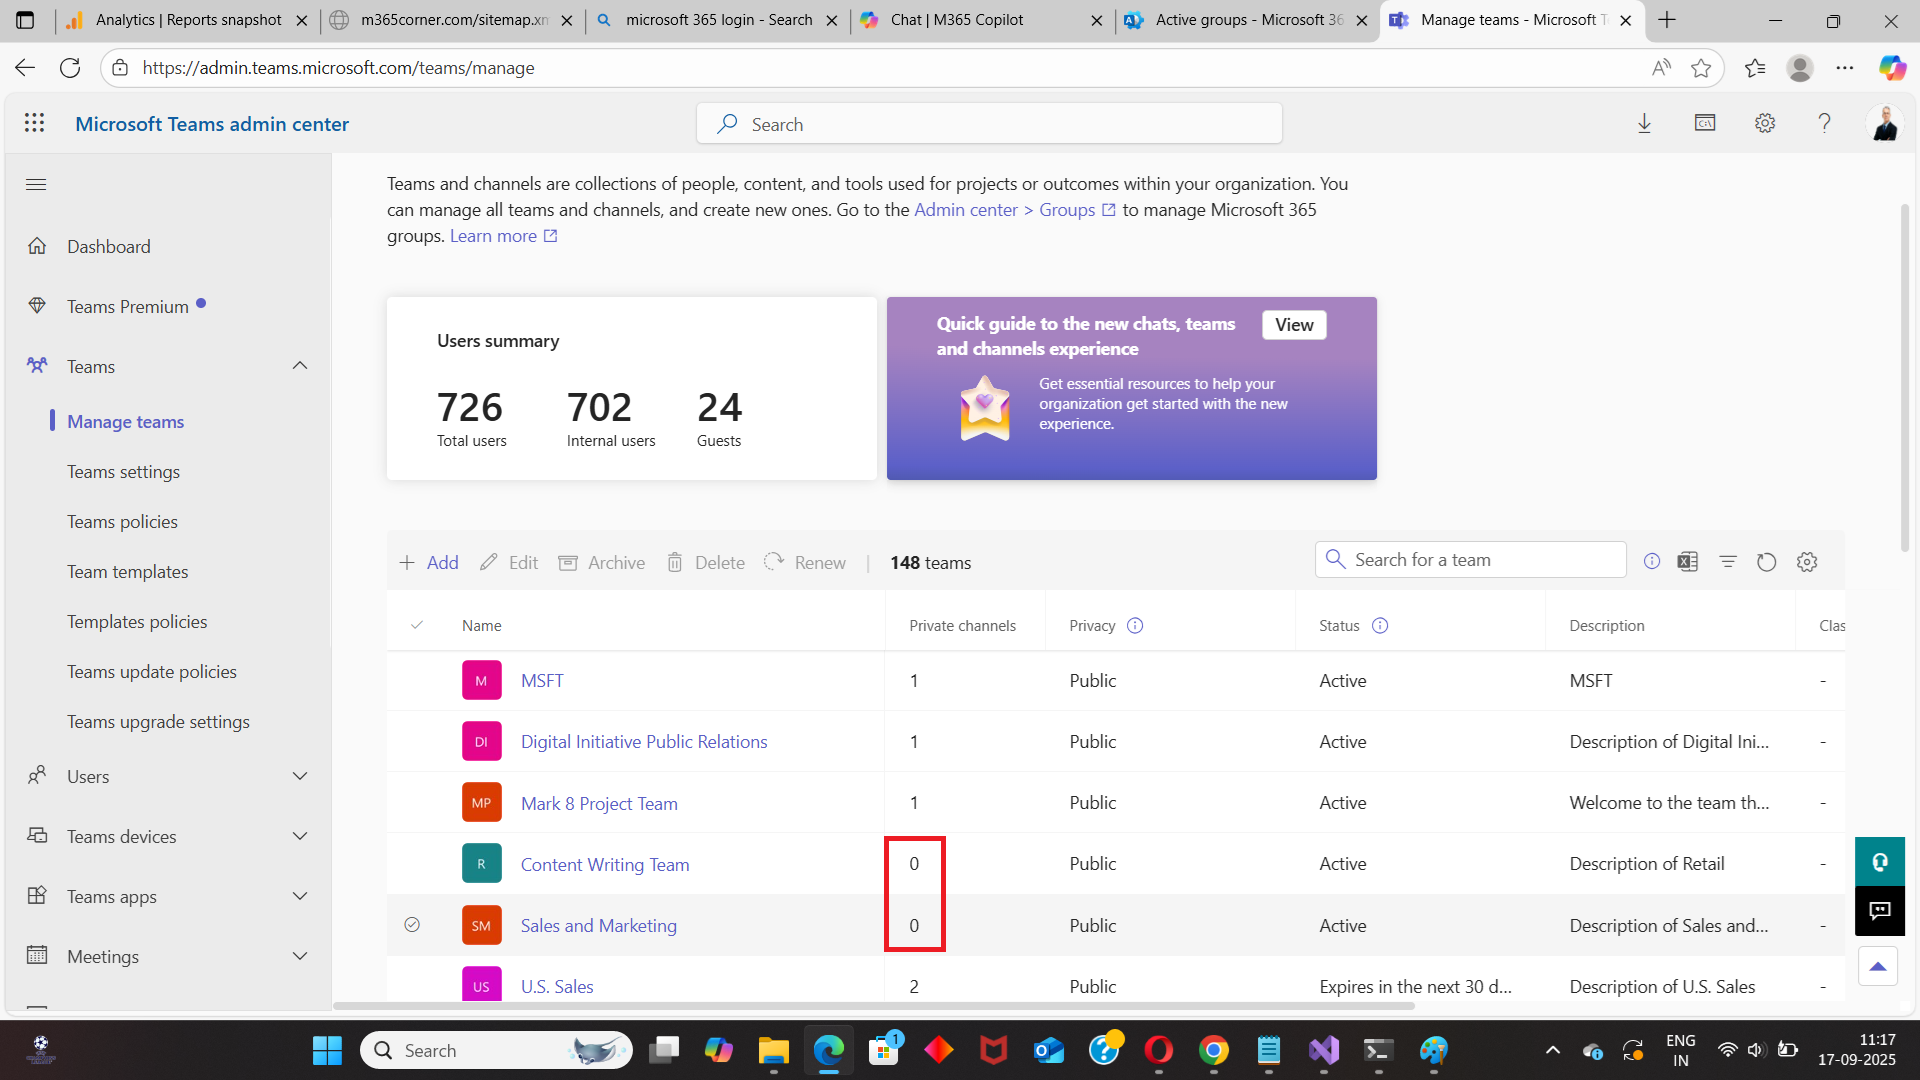Viewport: 1920px width, 1080px height.
Task: Expand the Teams devices section
Action: [x=300, y=836]
